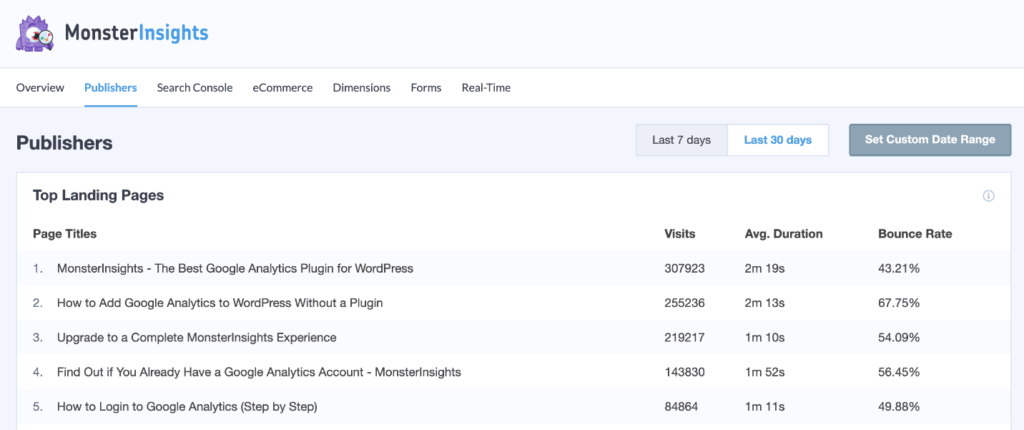Open Find Out if You Already Have Account
This screenshot has width=1024, height=430.
259,372
